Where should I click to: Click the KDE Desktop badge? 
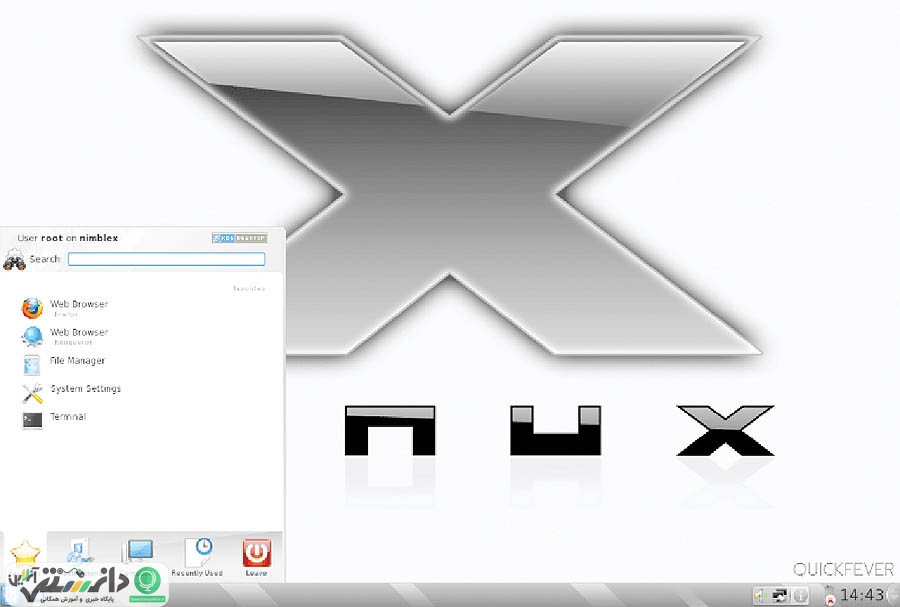click(x=239, y=238)
